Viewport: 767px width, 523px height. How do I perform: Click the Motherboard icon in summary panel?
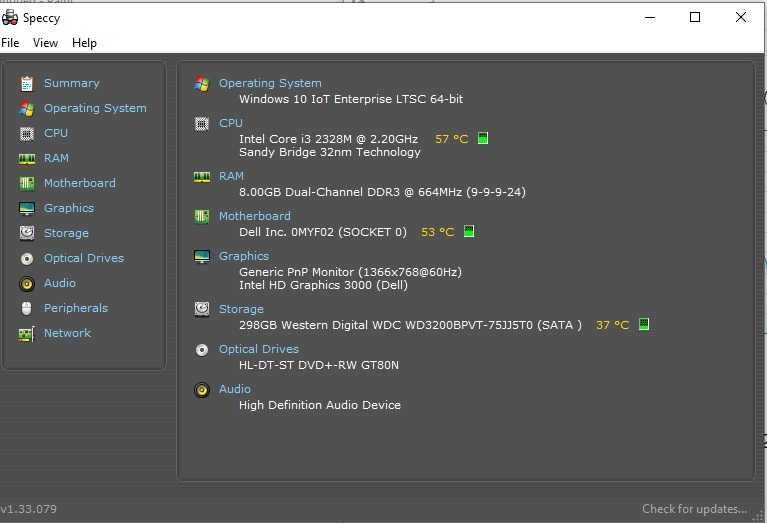pyautogui.click(x=202, y=216)
